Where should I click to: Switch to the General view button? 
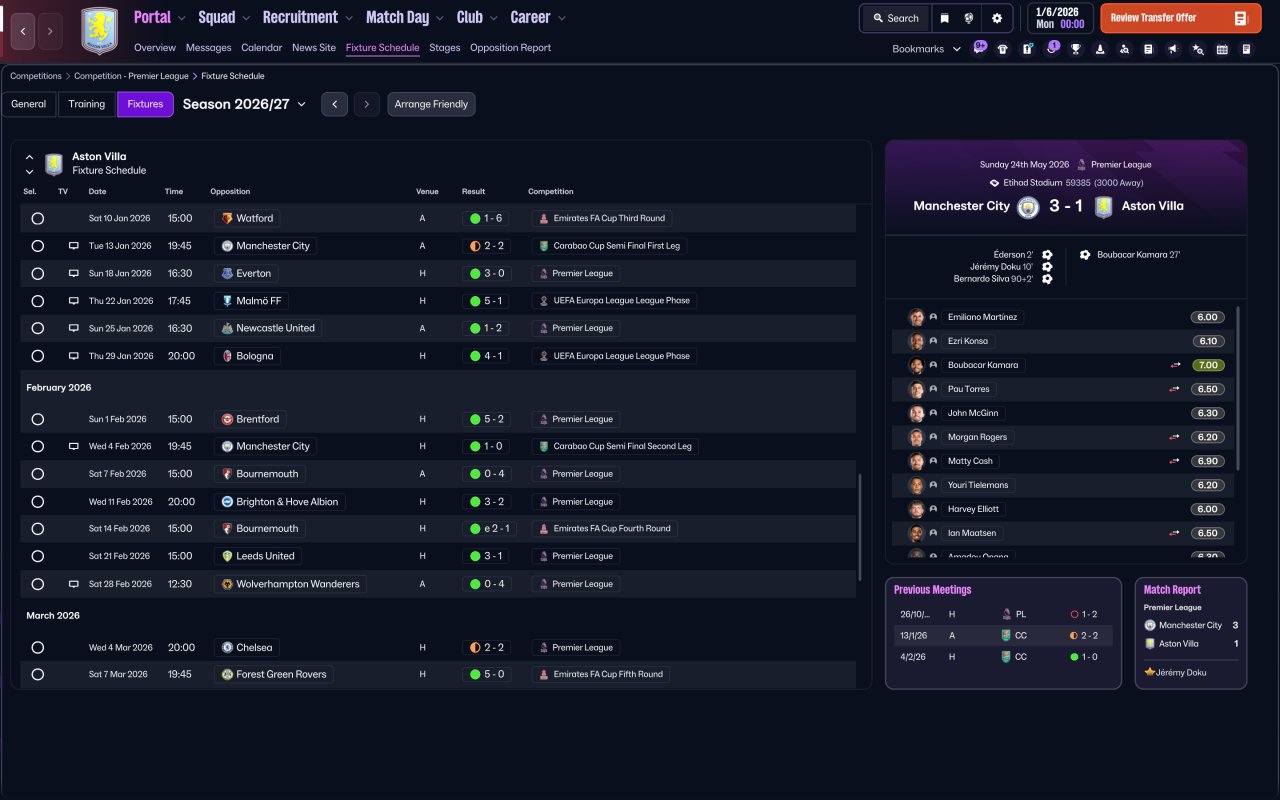29,104
